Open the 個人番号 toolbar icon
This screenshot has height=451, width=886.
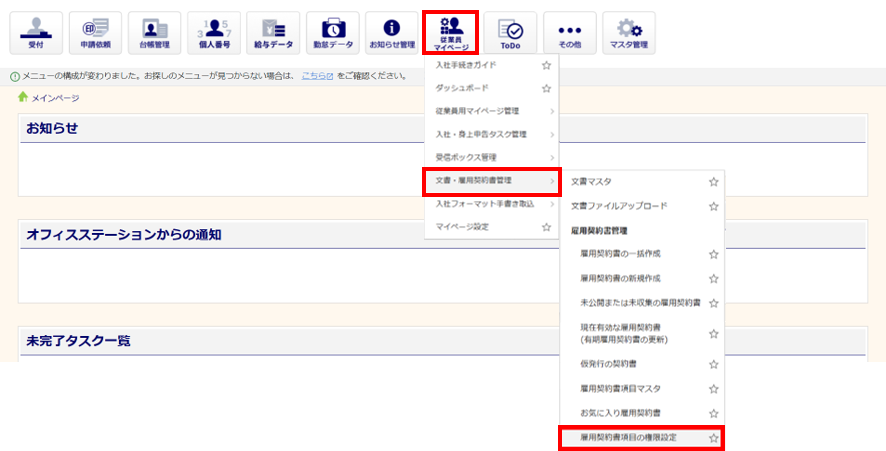[214, 33]
